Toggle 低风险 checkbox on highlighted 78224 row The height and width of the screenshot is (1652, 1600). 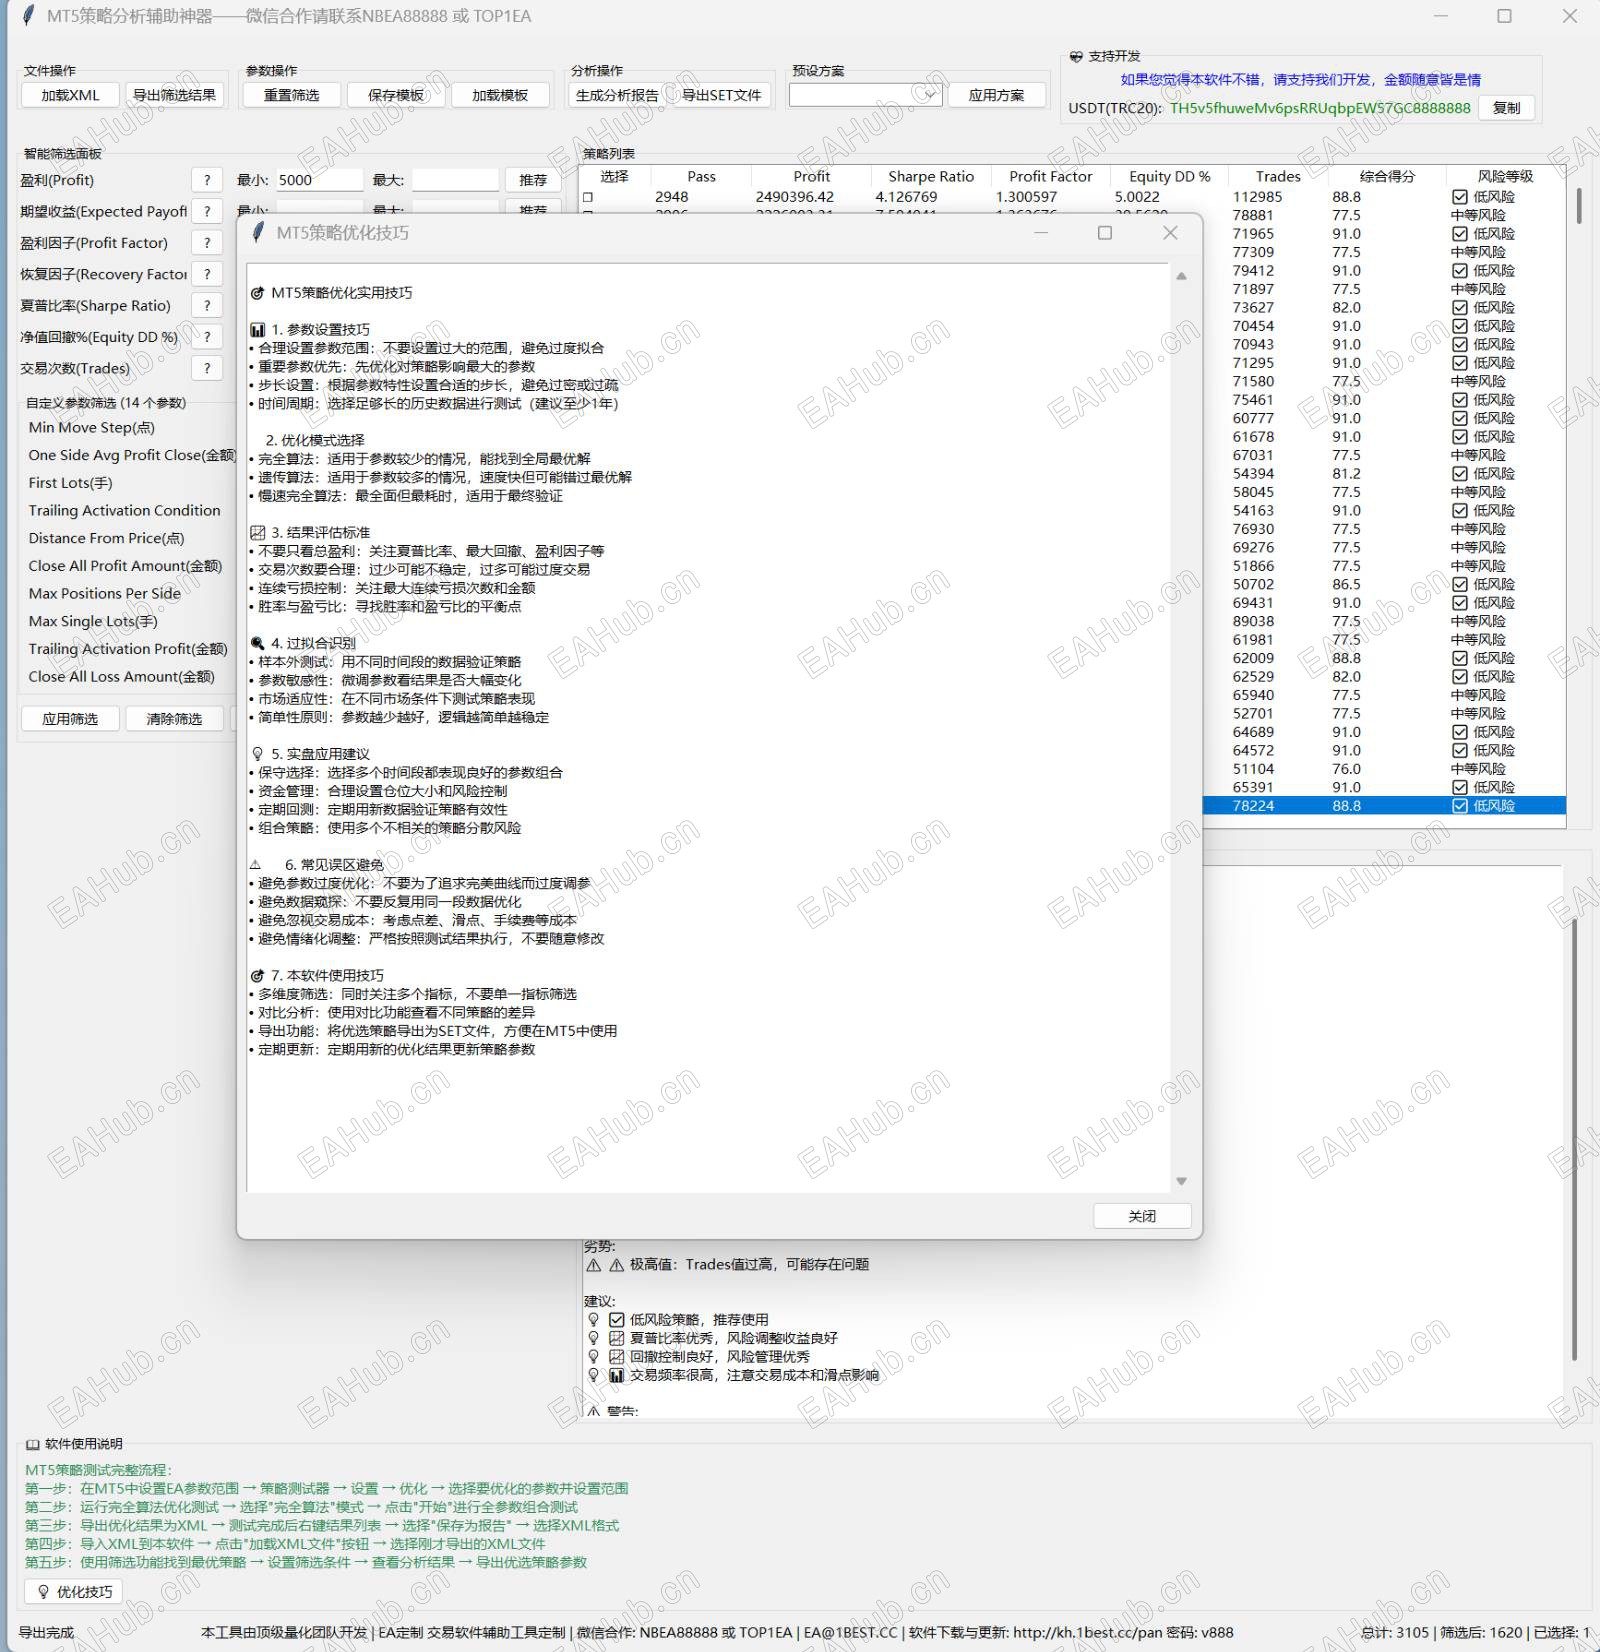point(1460,806)
